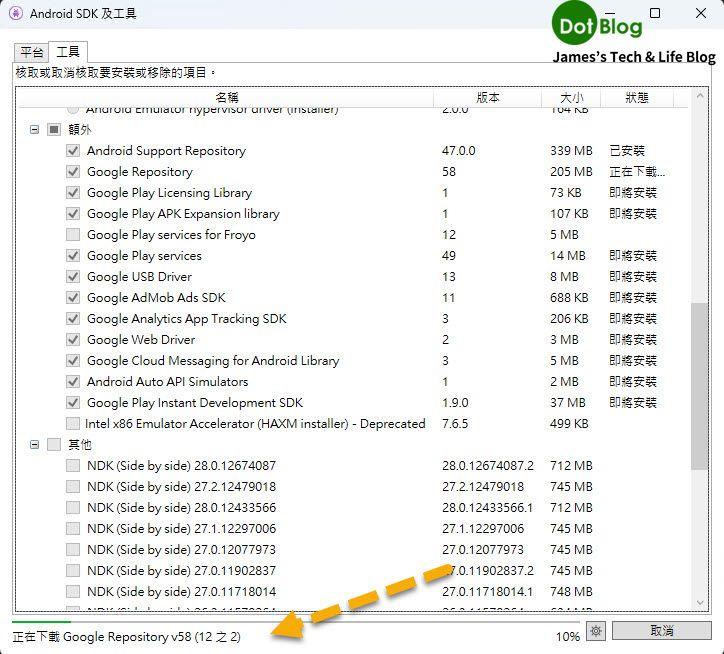Collapse the 其他 group
The width and height of the screenshot is (724, 654).
(35, 445)
